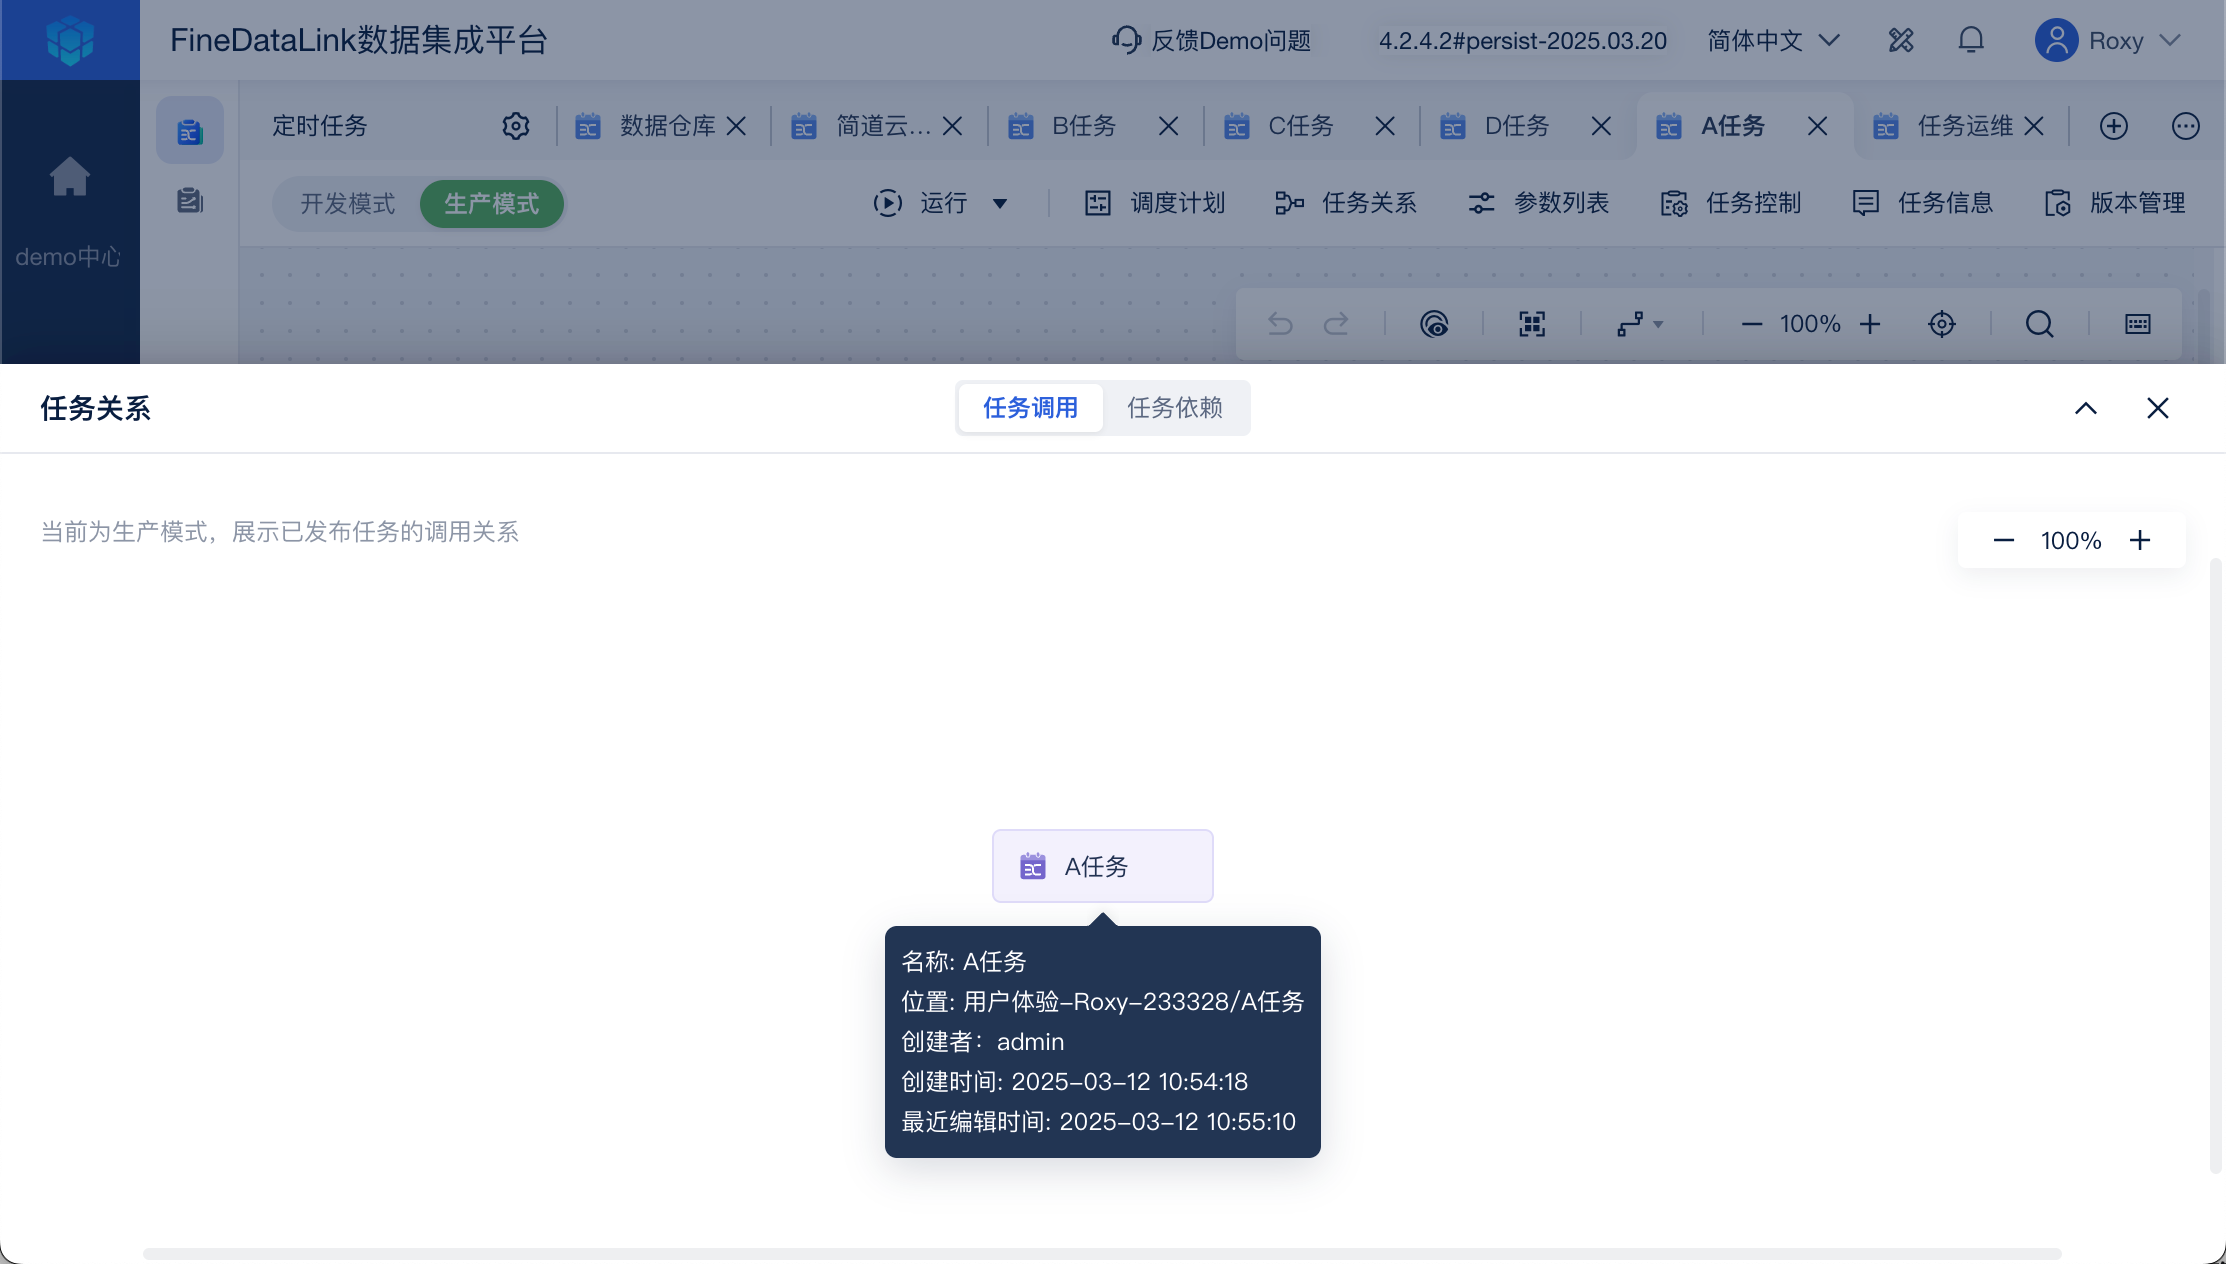2226x1264 pixels.
Task: Switch to the 简道云 tab
Action: click(x=883, y=126)
